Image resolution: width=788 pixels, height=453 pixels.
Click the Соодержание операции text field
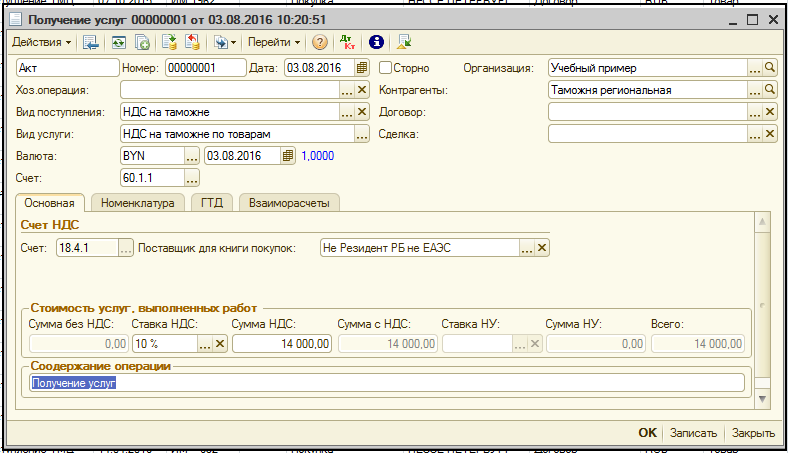click(386, 382)
